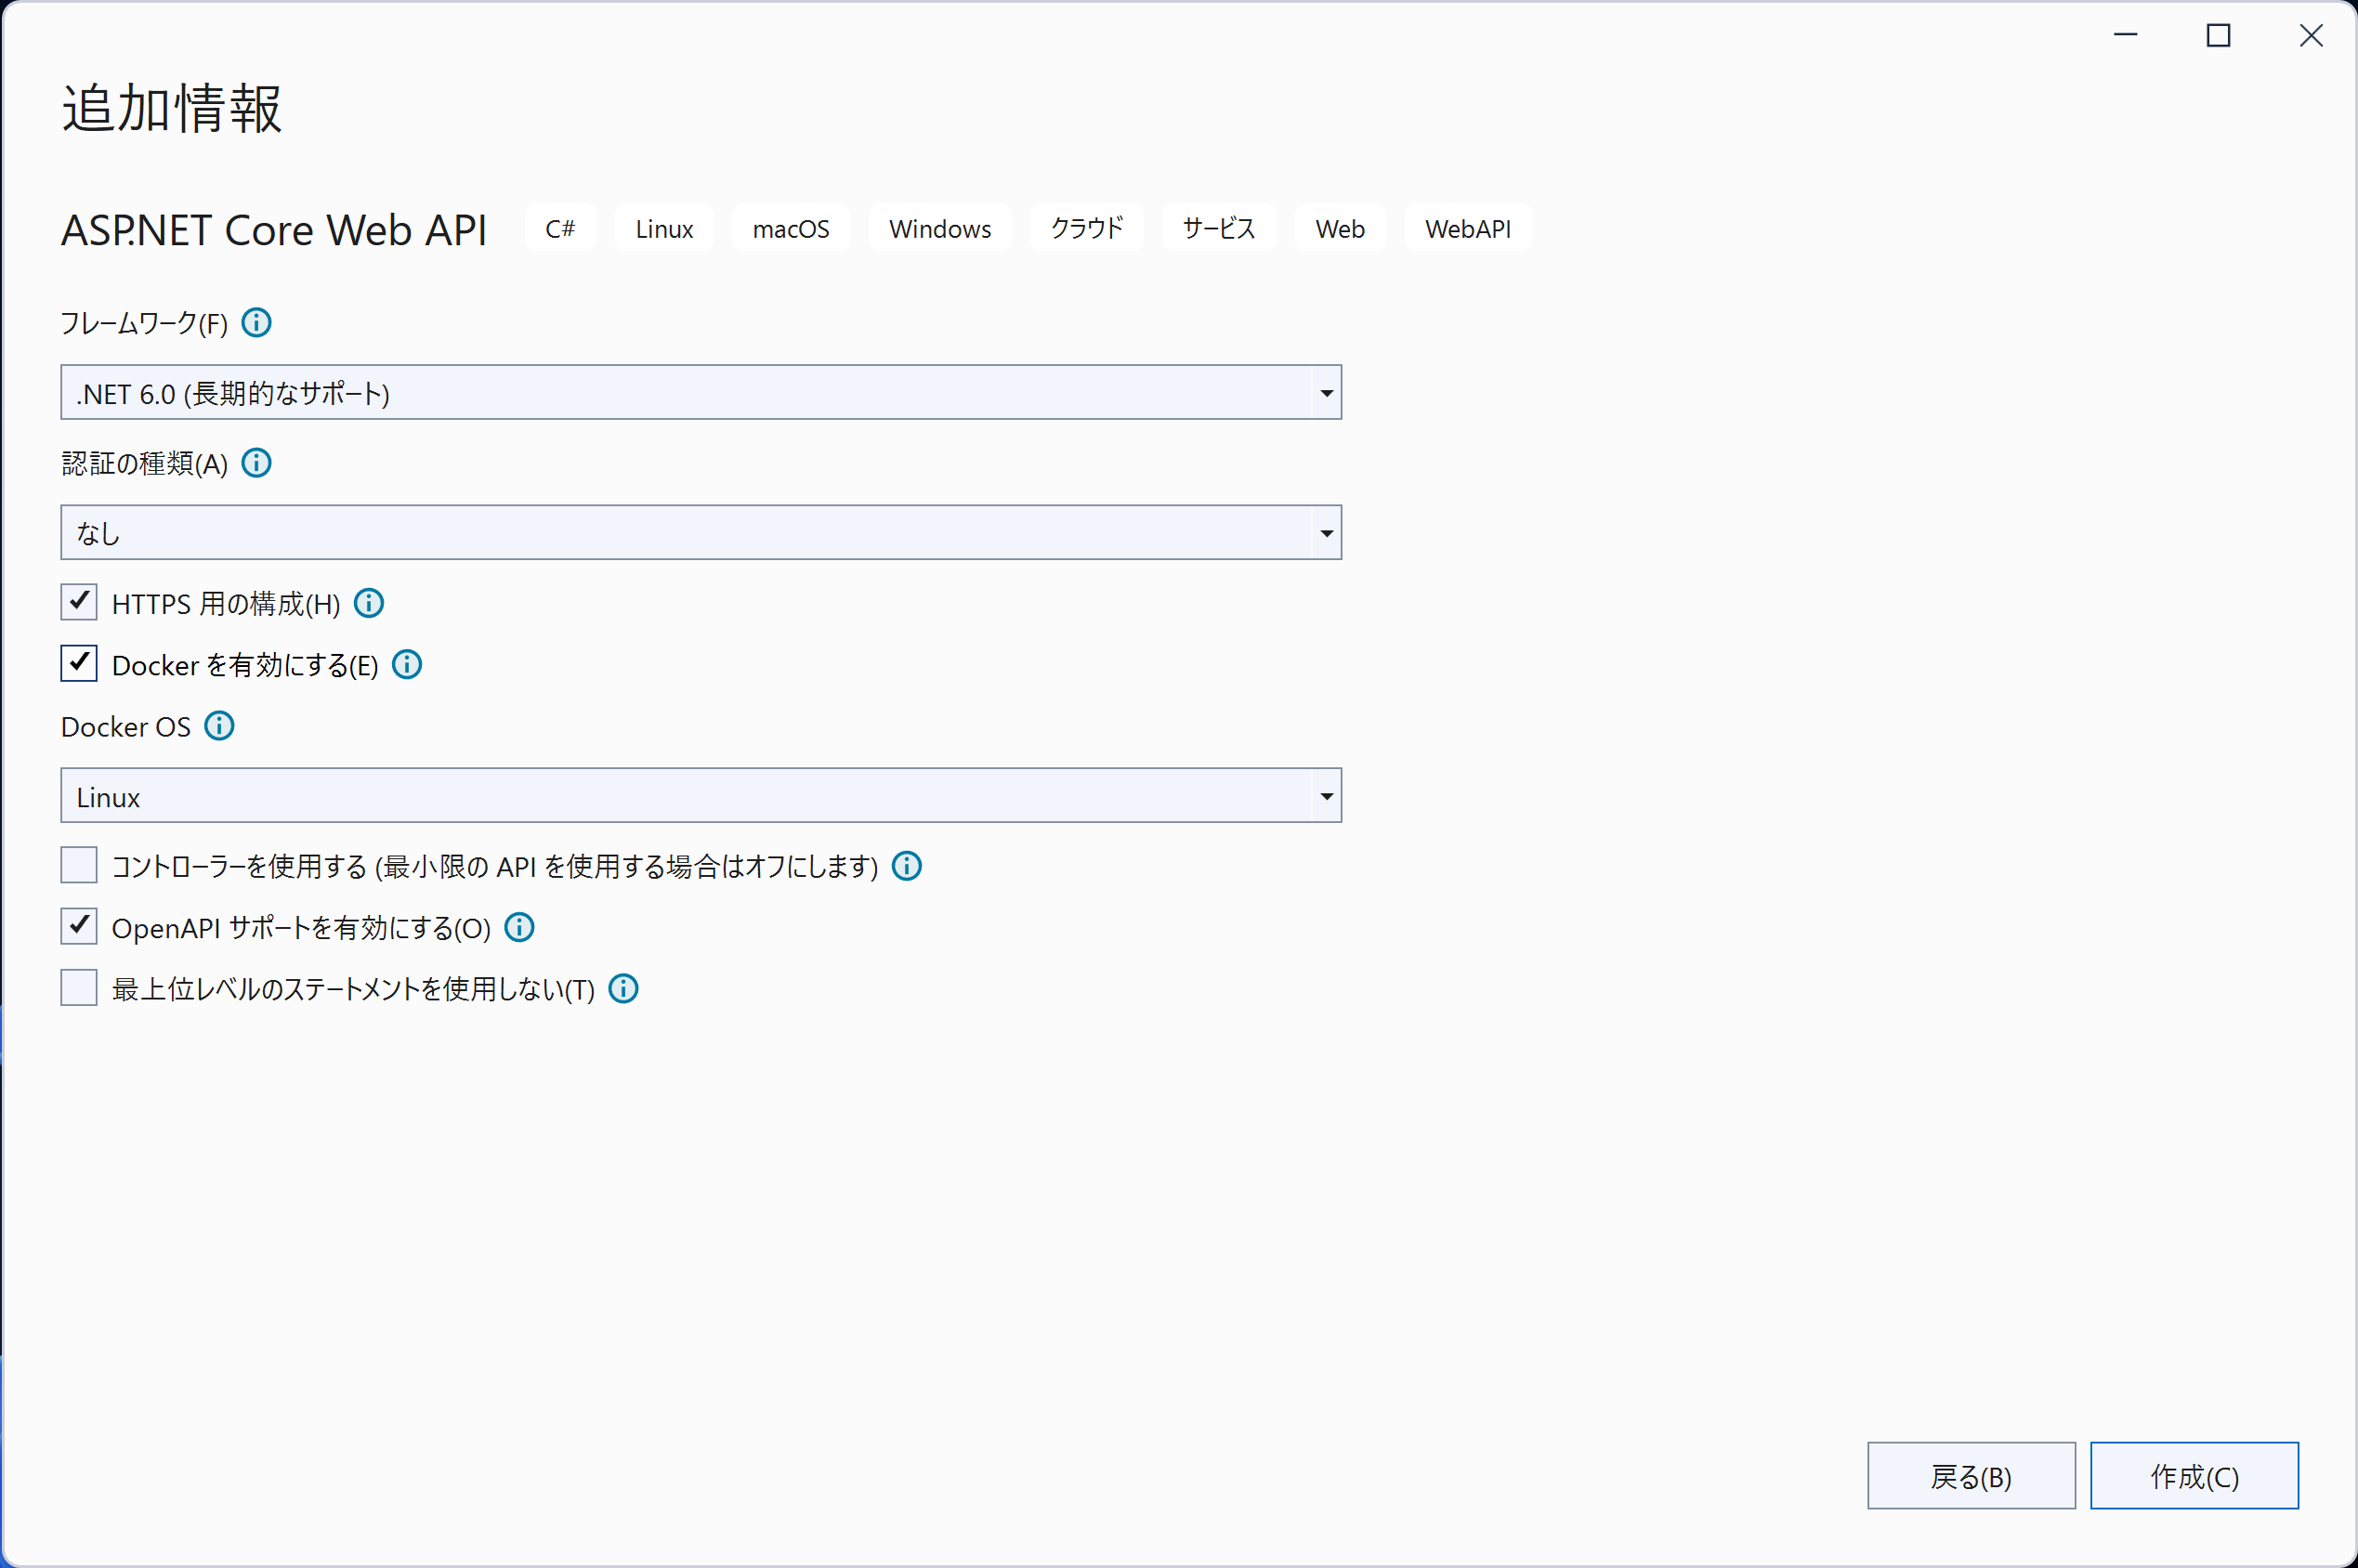Image resolution: width=2358 pixels, height=1568 pixels.
Task: Check 最上位レベルのステートメントを使用しない checkbox
Action: (79, 988)
